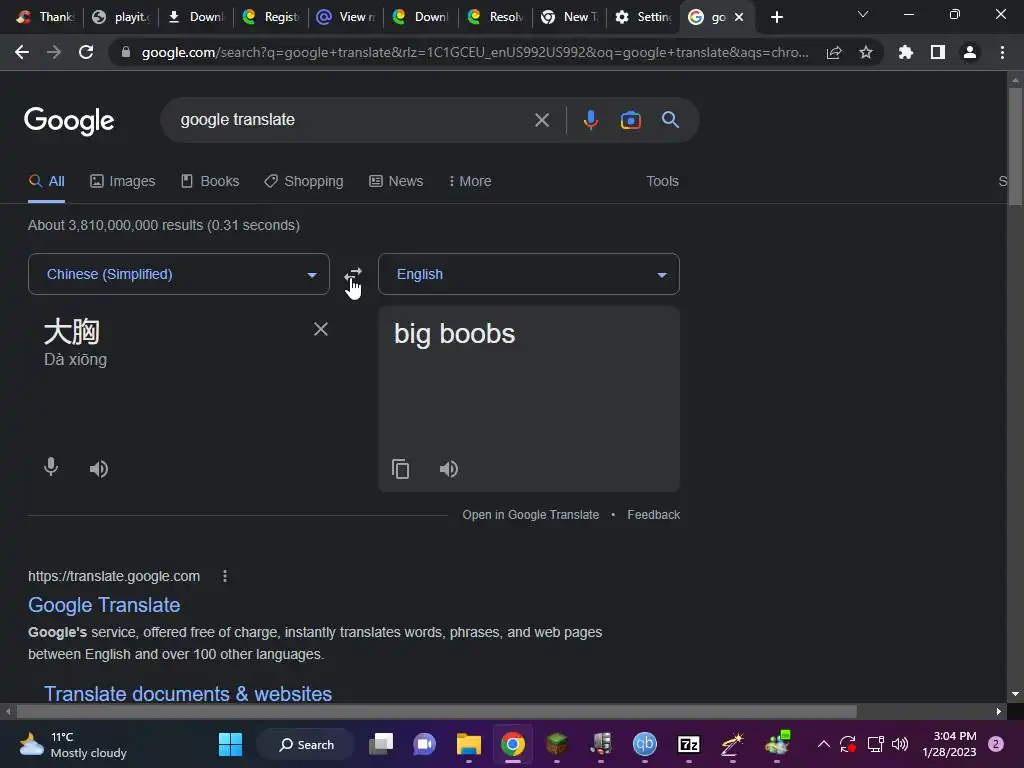Switch to the Settings browser tab

pos(643,18)
